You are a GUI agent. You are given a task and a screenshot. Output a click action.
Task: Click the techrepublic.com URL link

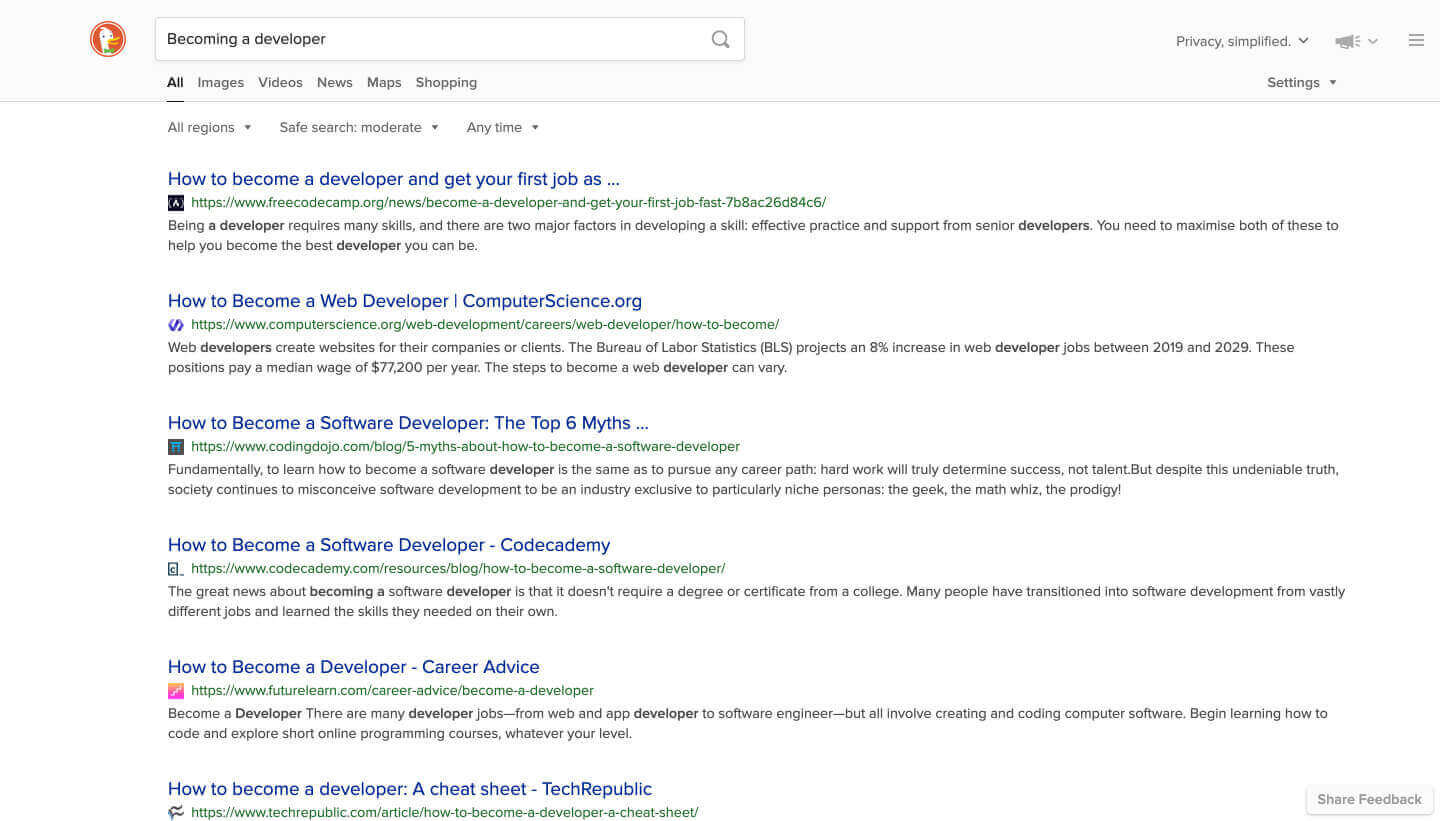444,812
